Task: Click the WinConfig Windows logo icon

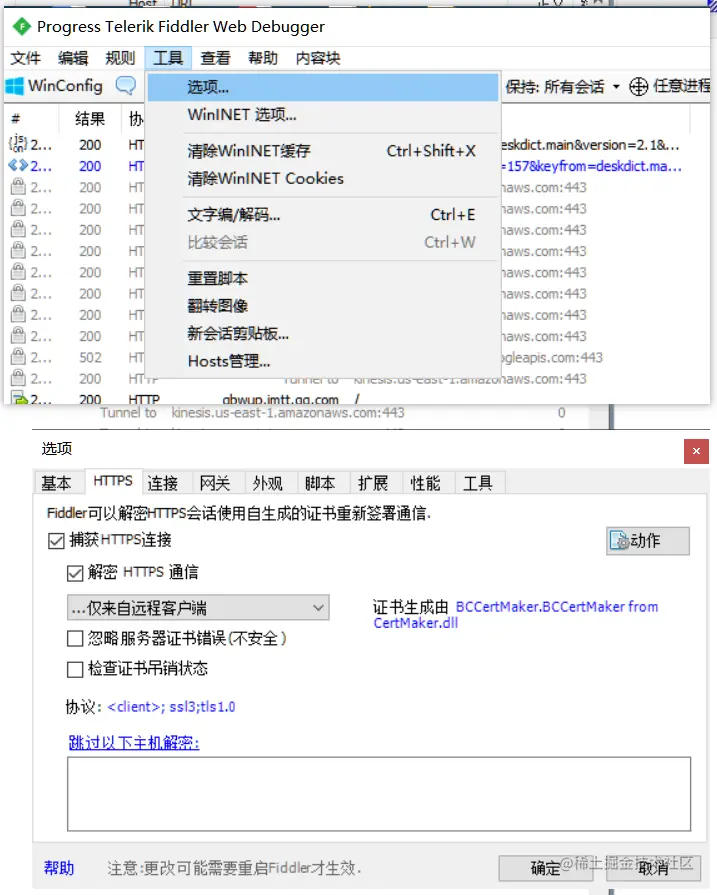Action: (14, 86)
